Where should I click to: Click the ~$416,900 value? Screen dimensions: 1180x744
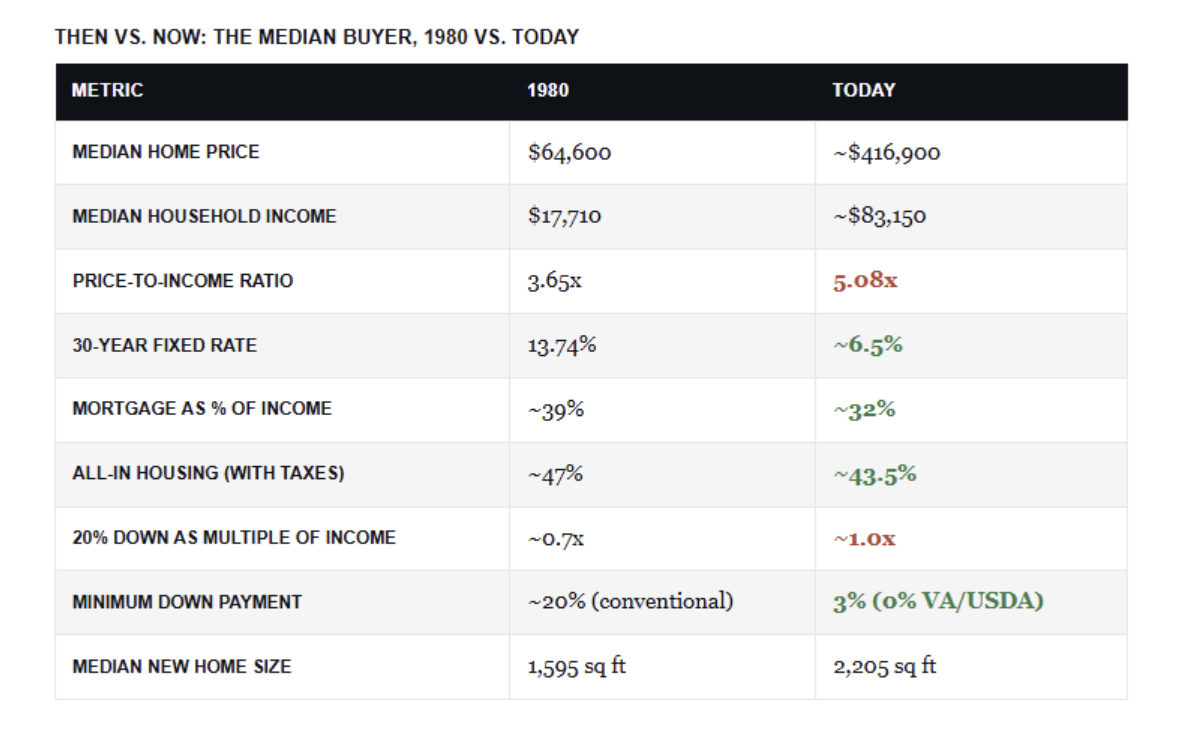(887, 153)
